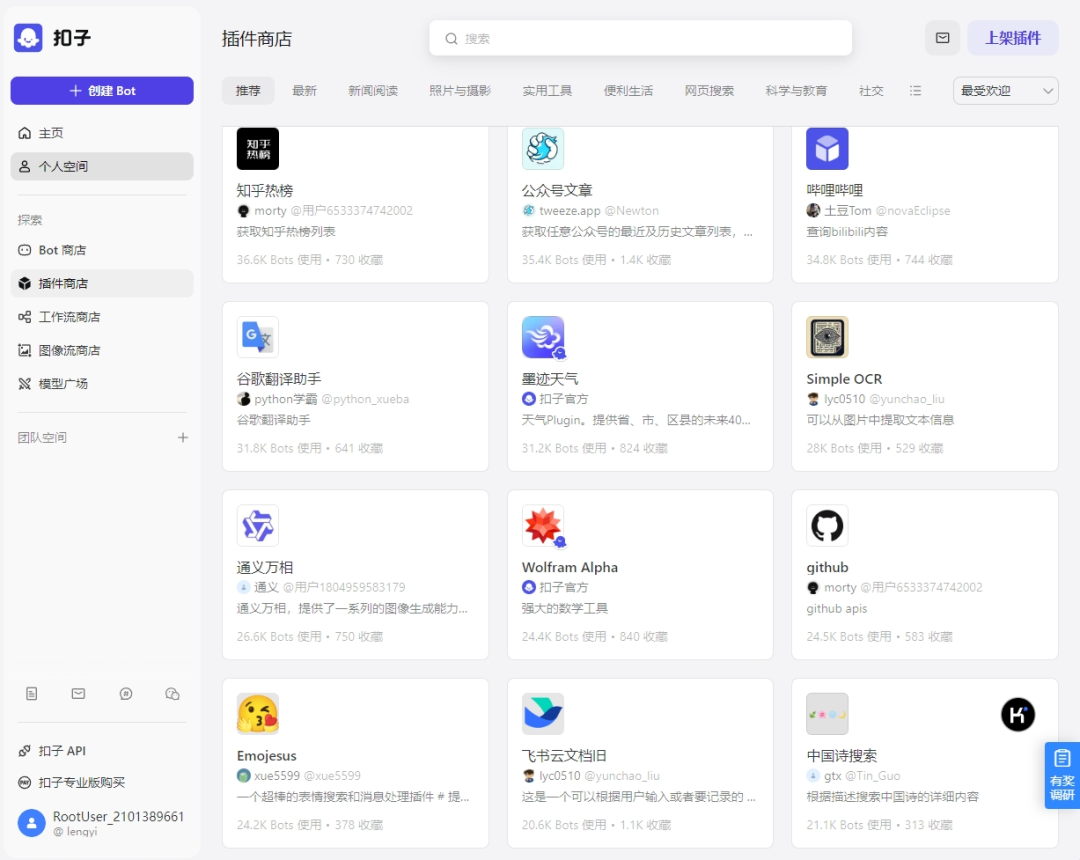Select the 谷歌翻译助手 translate icon
Viewport: 1080px width, 860px height.
coord(258,337)
